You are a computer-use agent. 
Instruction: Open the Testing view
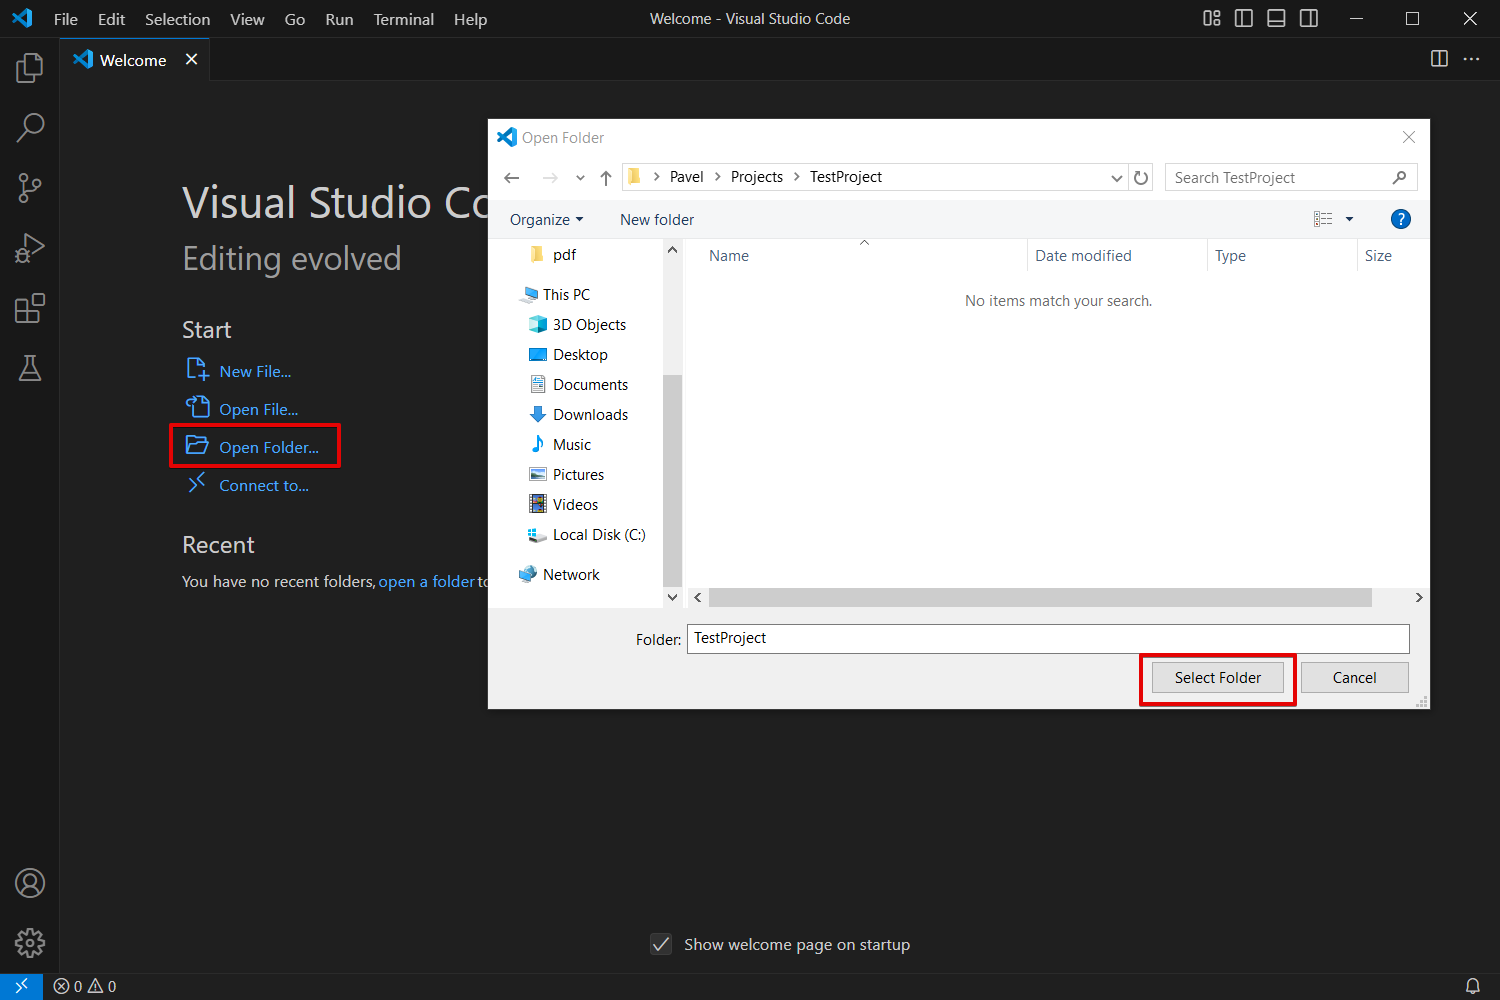coord(29,367)
